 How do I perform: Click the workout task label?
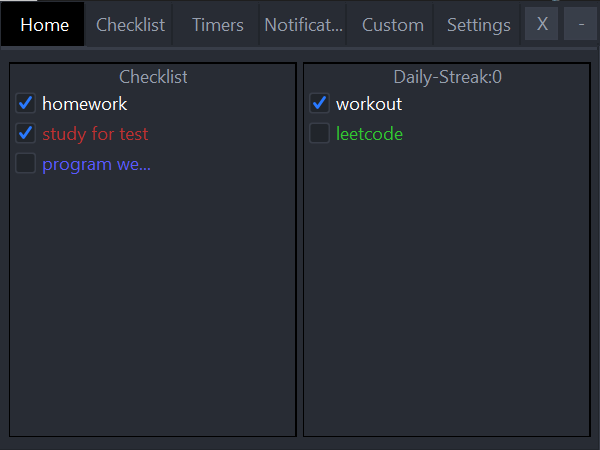pyautogui.click(x=369, y=104)
